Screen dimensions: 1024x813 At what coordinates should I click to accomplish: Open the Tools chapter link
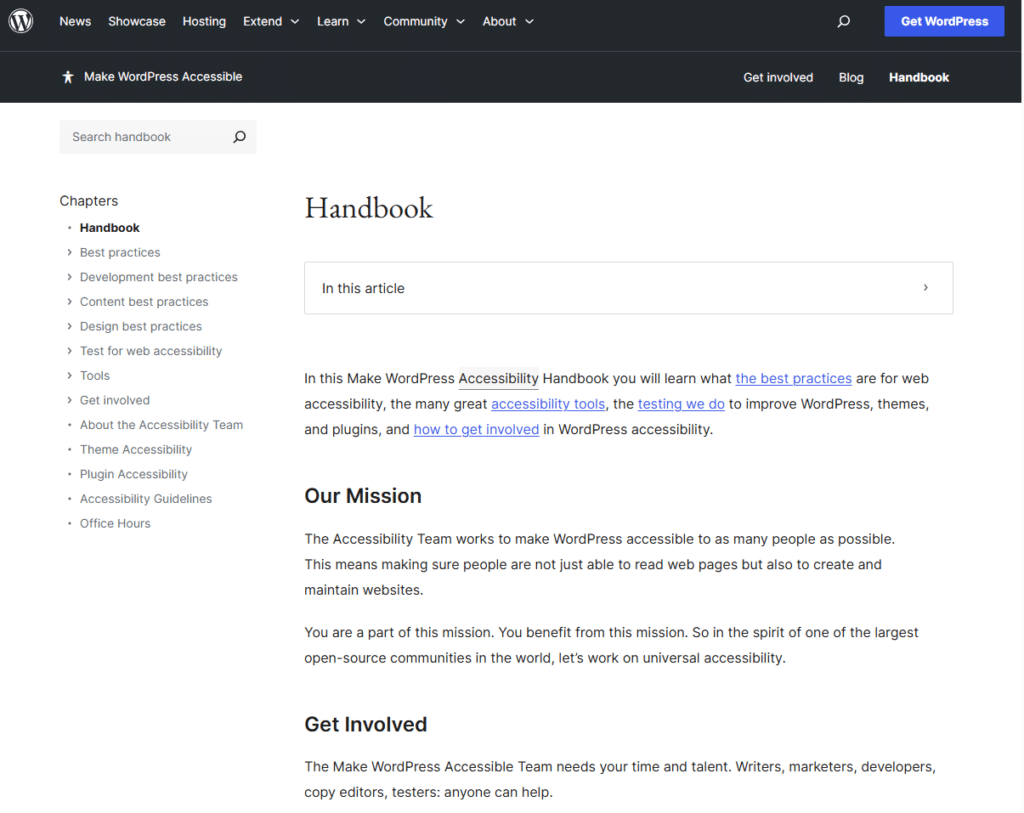point(95,375)
